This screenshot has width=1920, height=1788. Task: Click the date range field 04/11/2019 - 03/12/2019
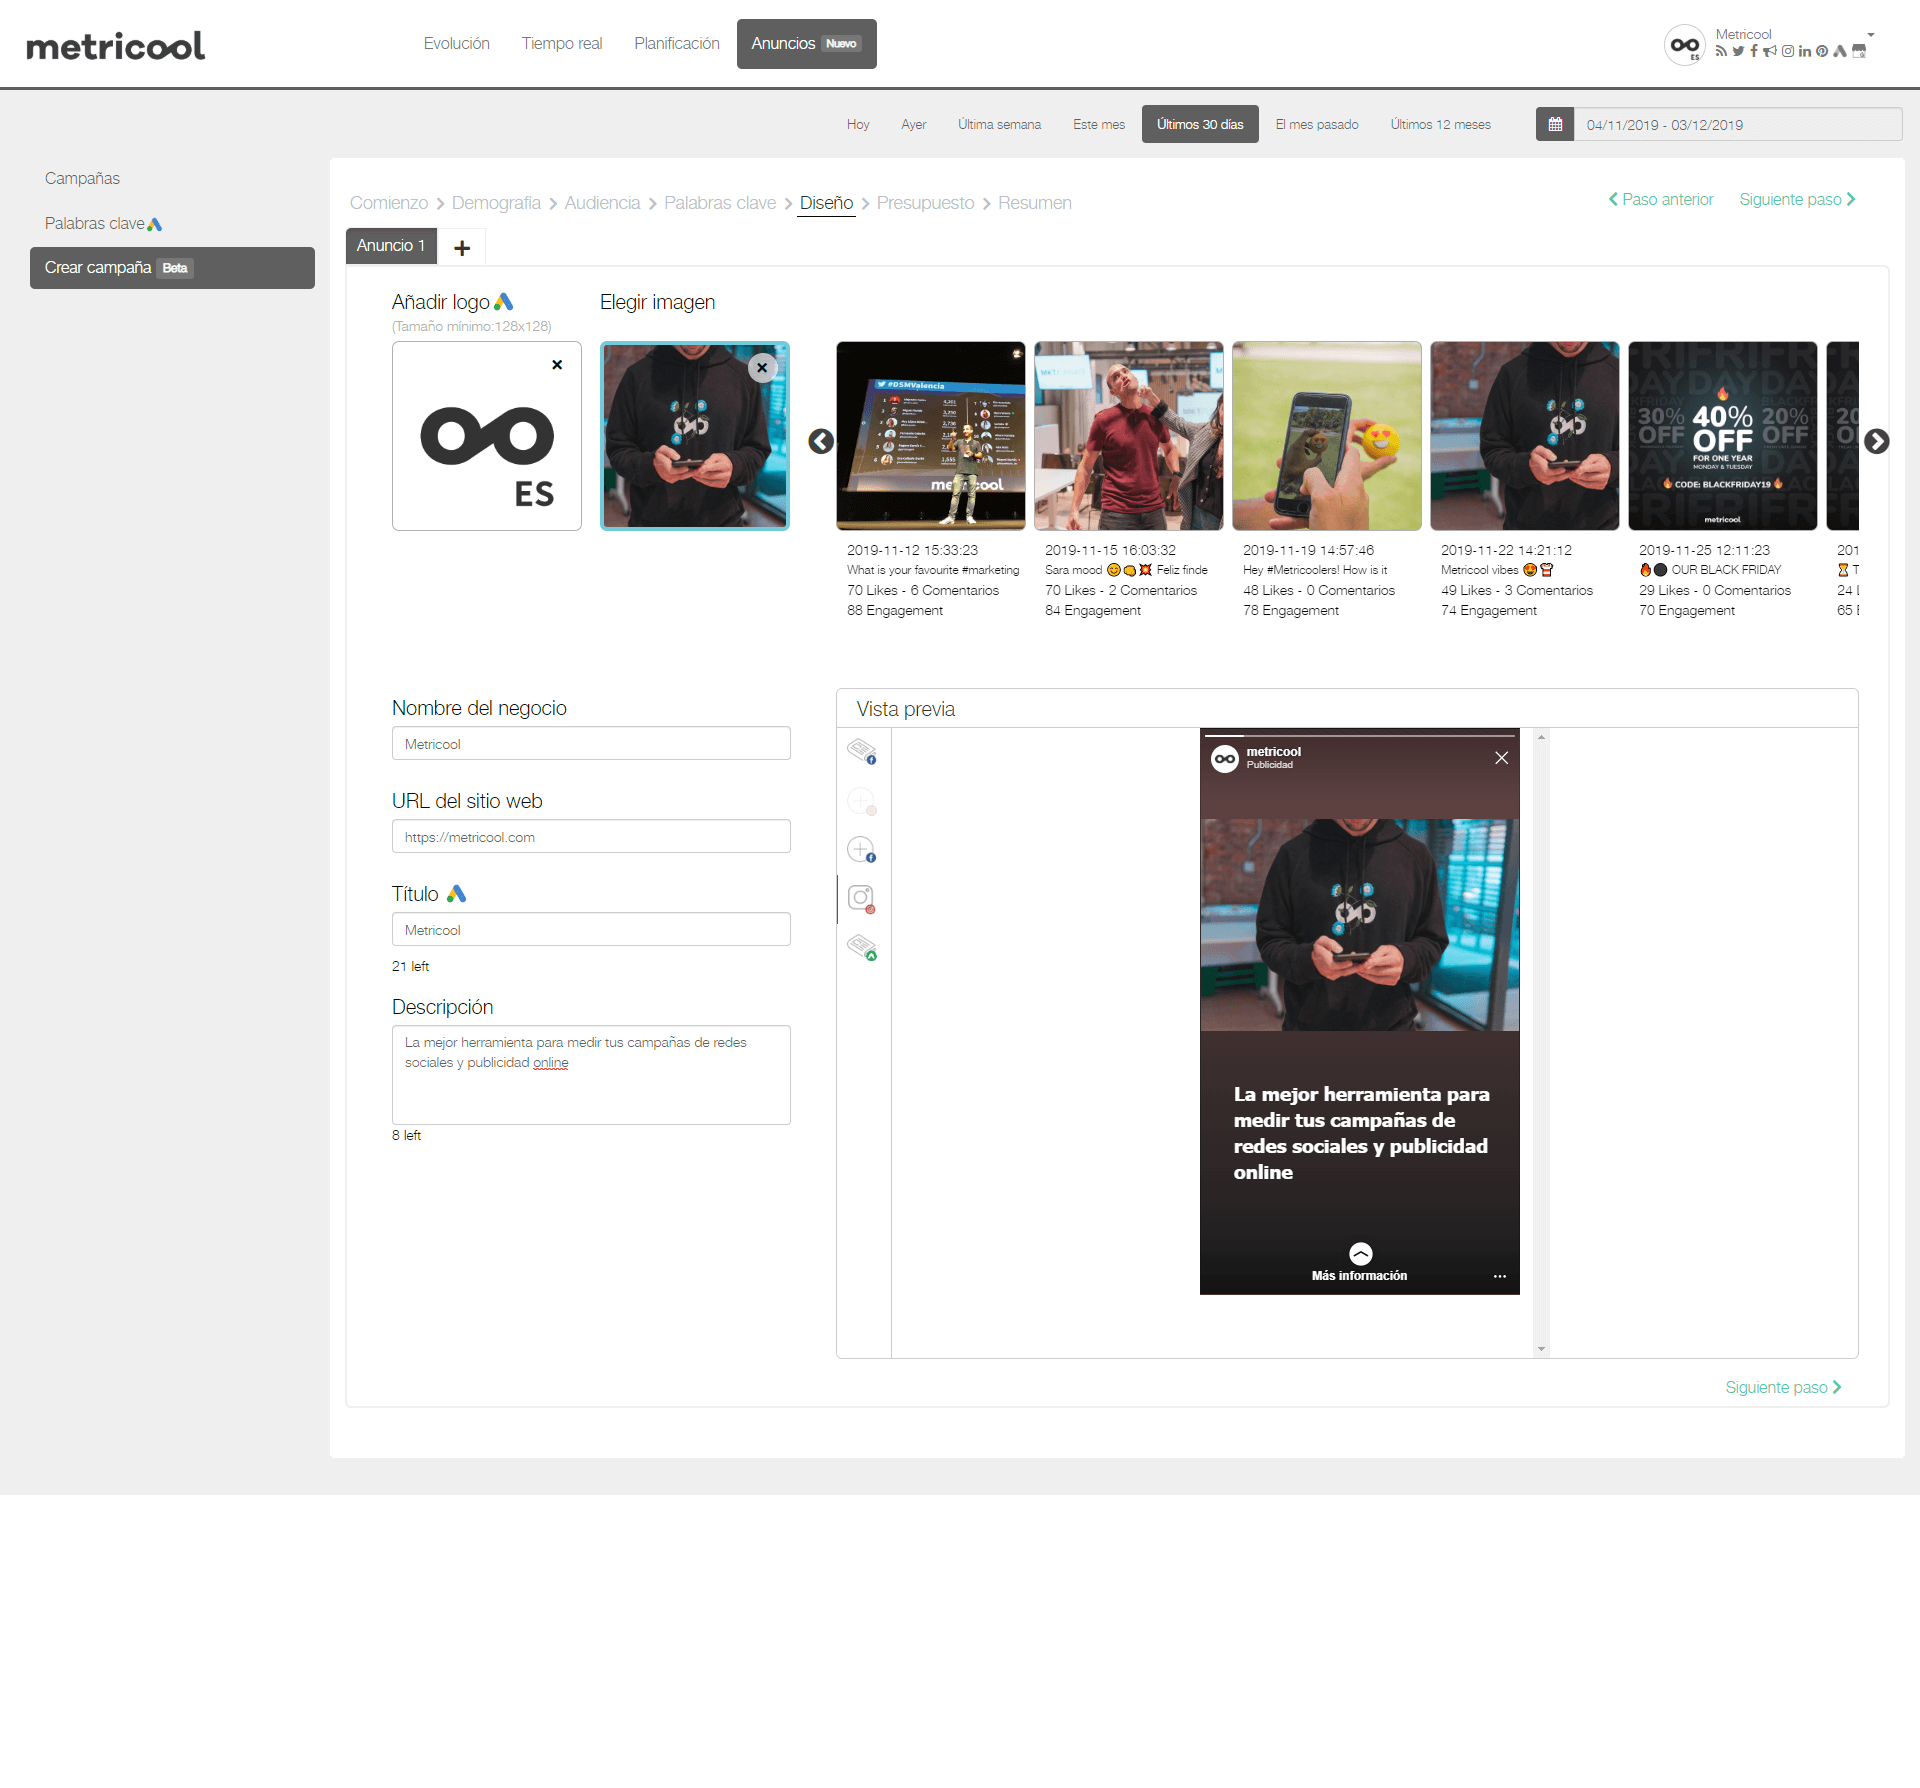[1738, 125]
